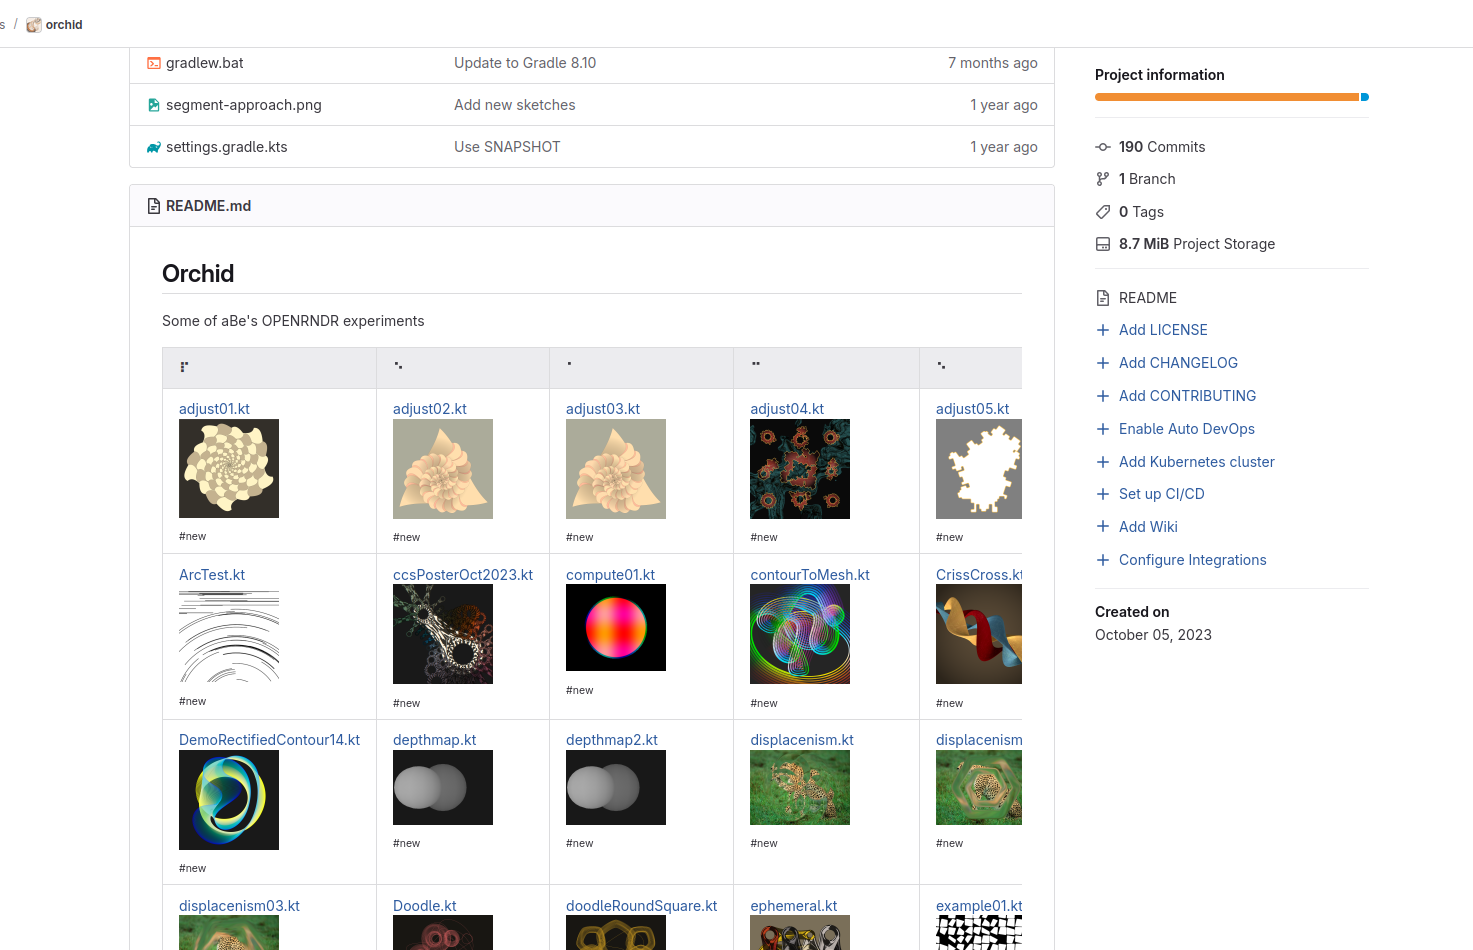View the 1 Branch page
The image size is (1473, 950).
click(x=1147, y=179)
